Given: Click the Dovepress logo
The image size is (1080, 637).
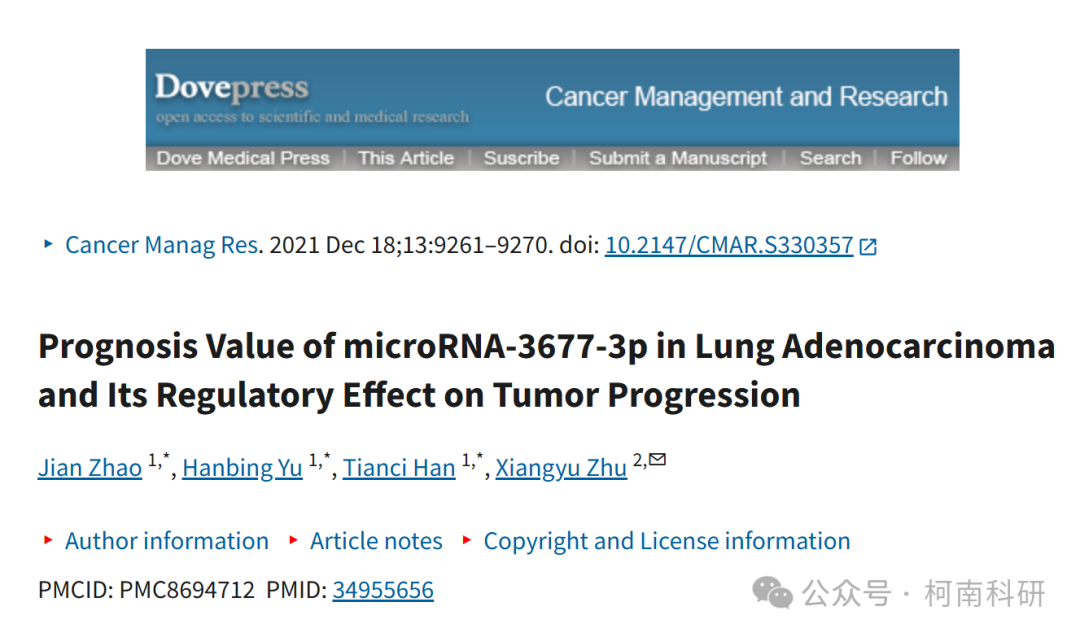Looking at the screenshot, I should (231, 89).
